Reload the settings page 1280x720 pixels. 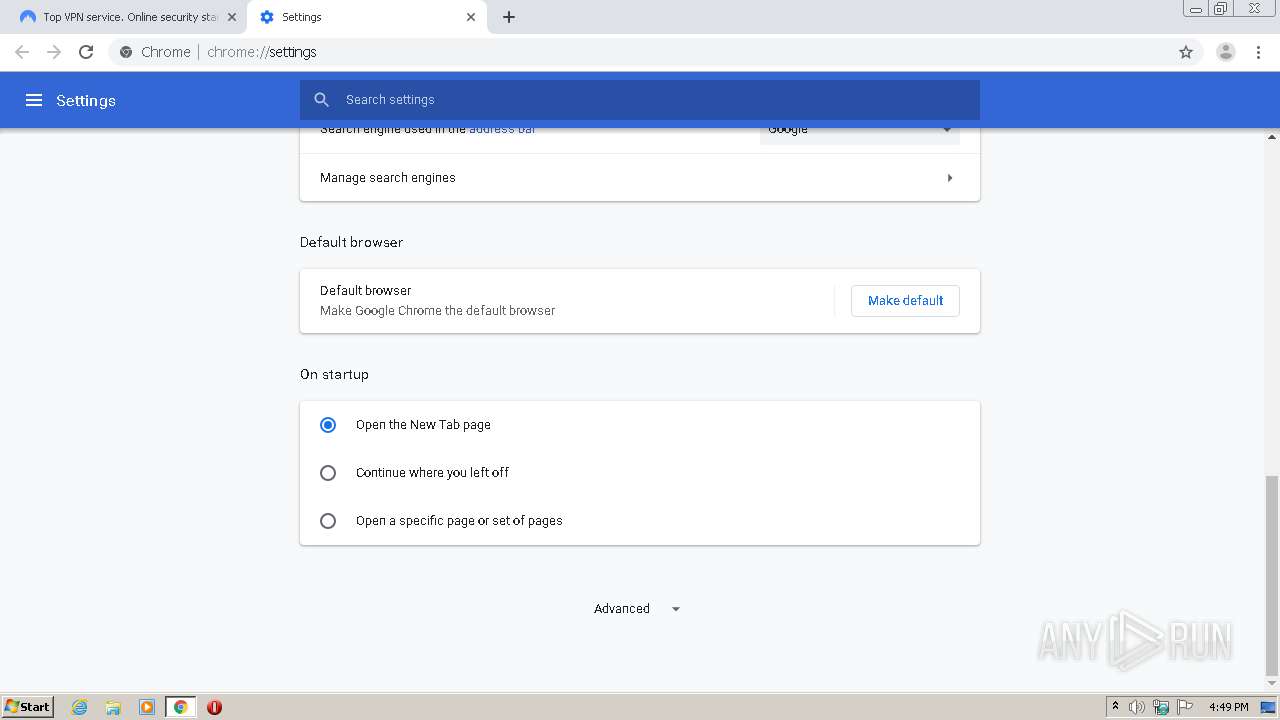[x=86, y=52]
